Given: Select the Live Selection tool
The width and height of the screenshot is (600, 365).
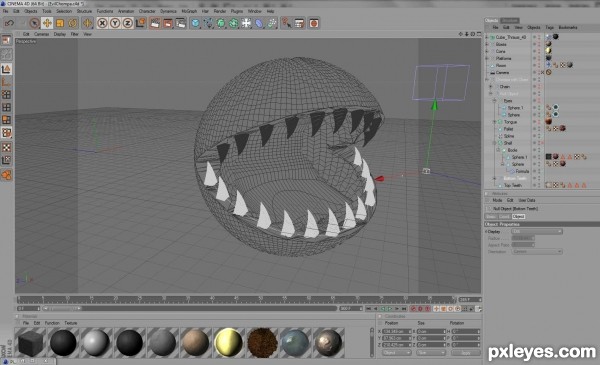Looking at the screenshot, I should coord(34,23).
